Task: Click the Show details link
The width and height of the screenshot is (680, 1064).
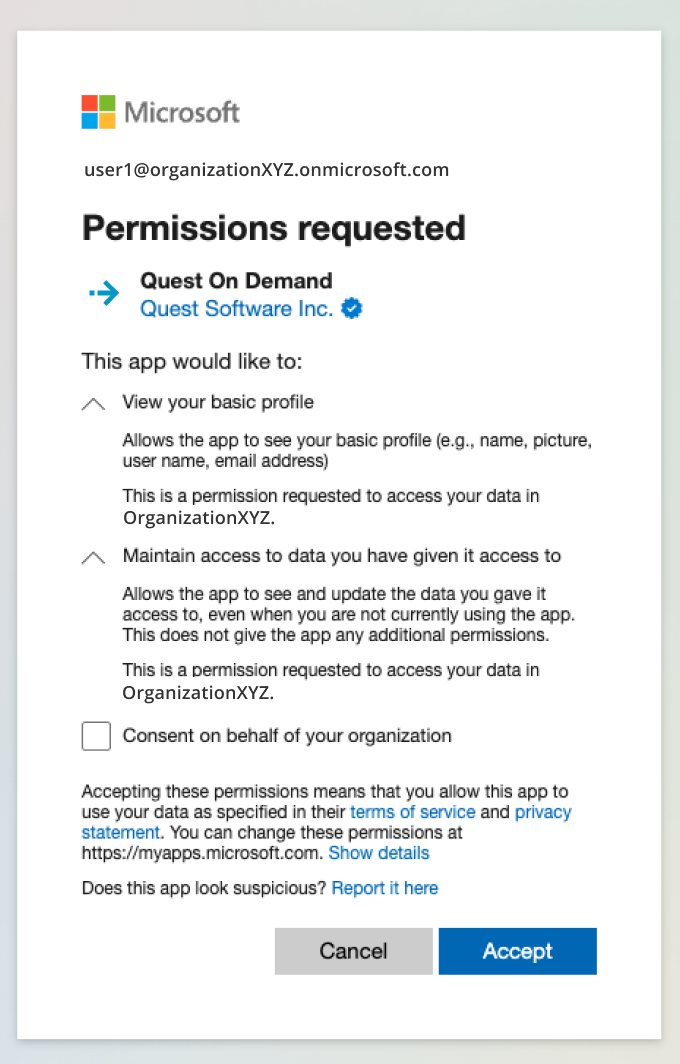Action: point(378,853)
